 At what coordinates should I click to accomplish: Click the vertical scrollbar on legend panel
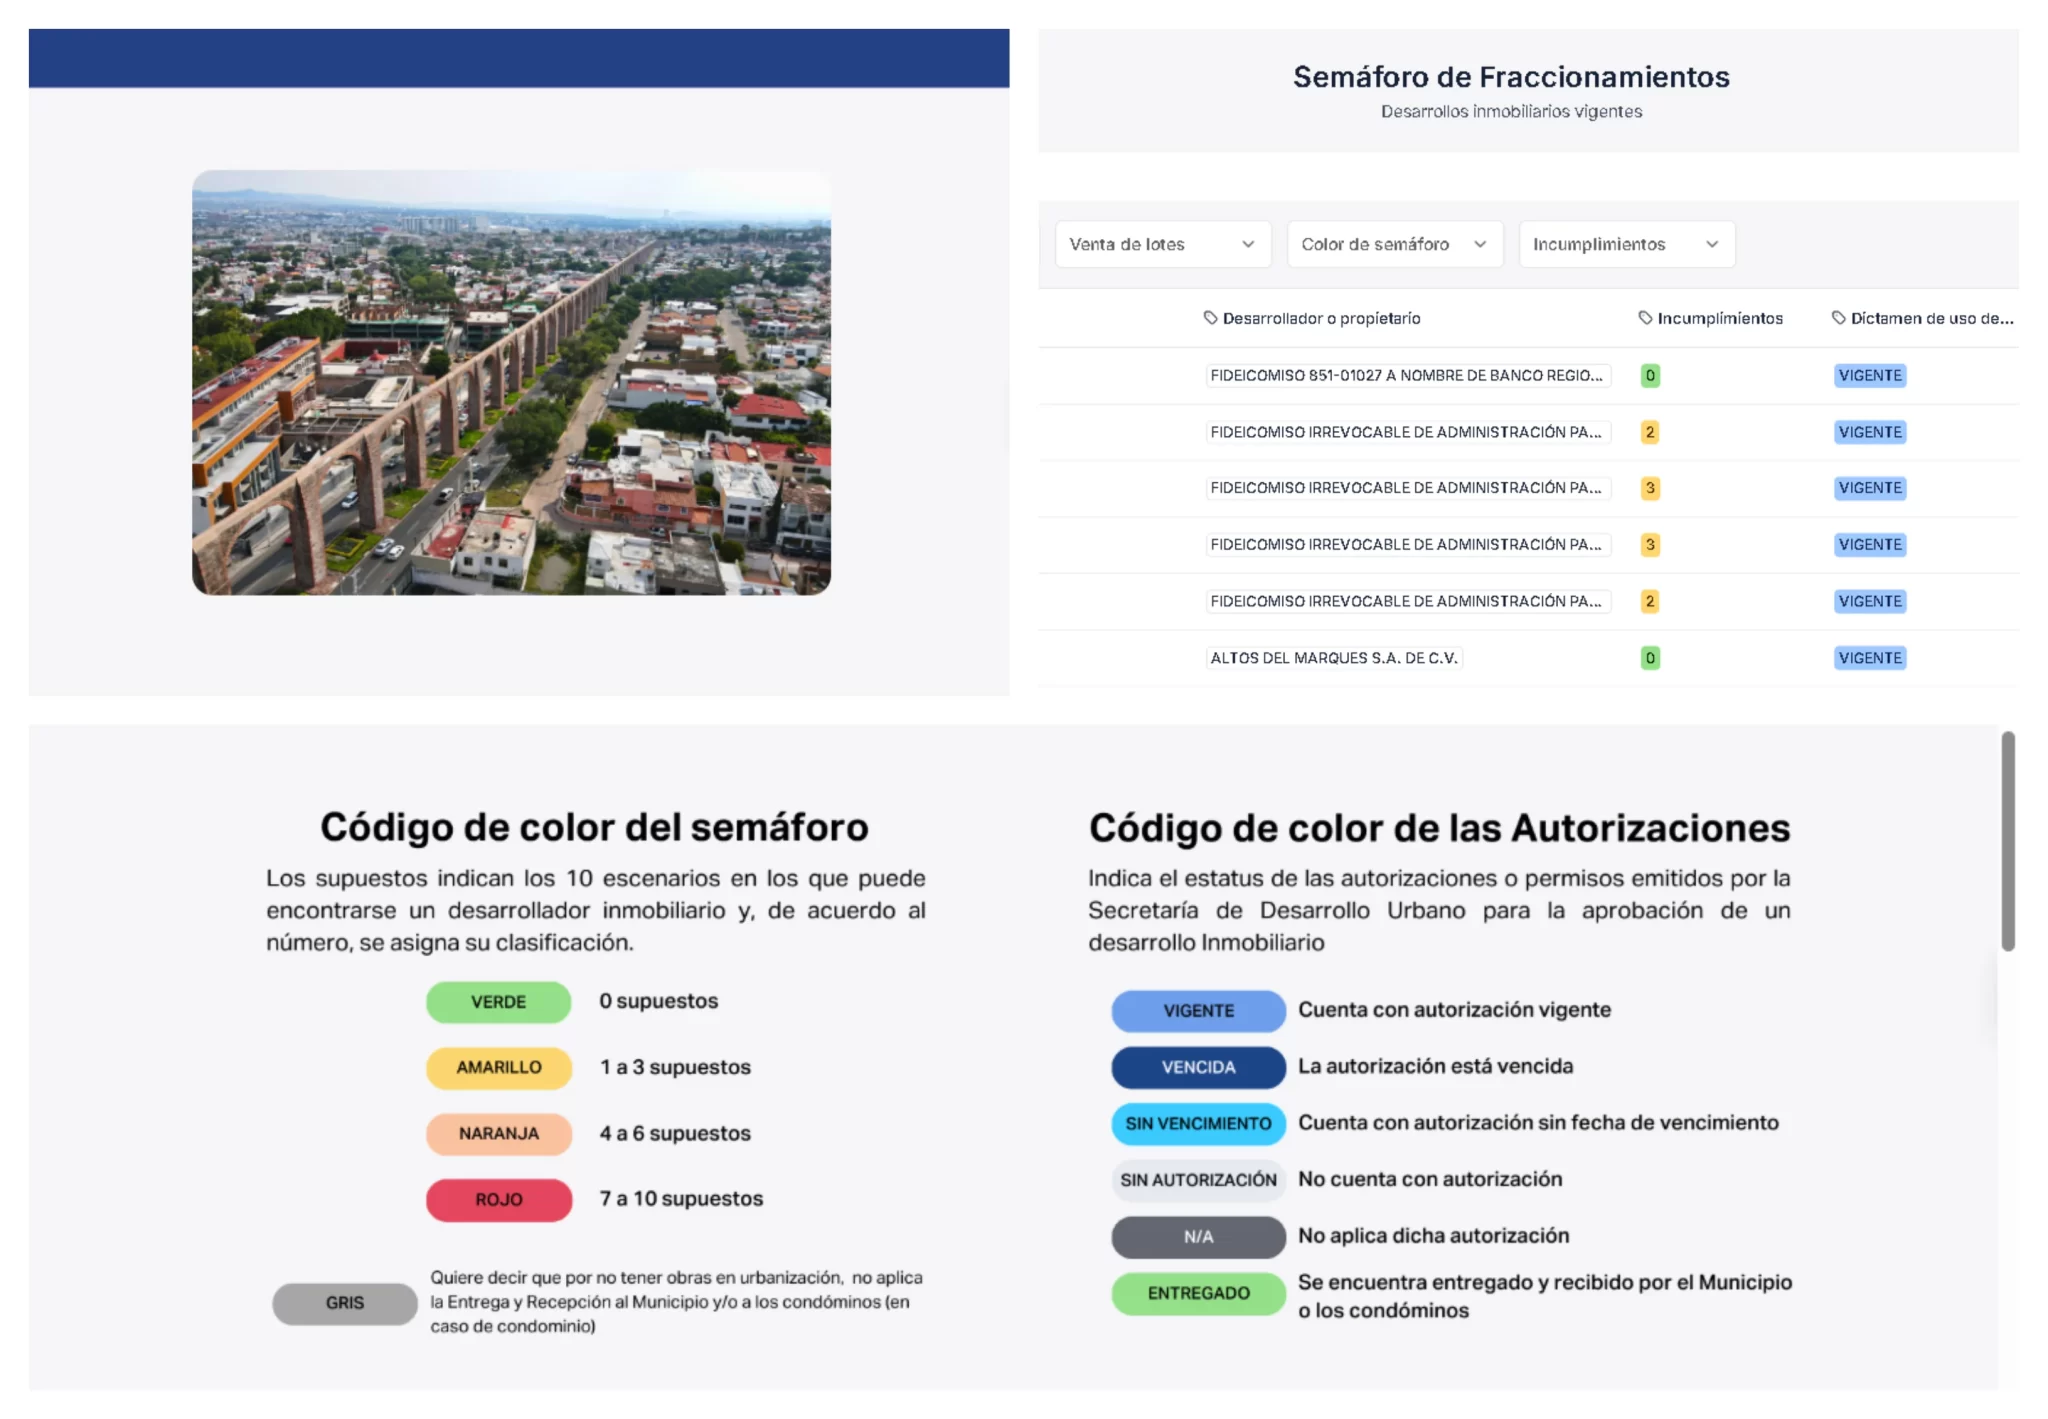pos(2007,840)
